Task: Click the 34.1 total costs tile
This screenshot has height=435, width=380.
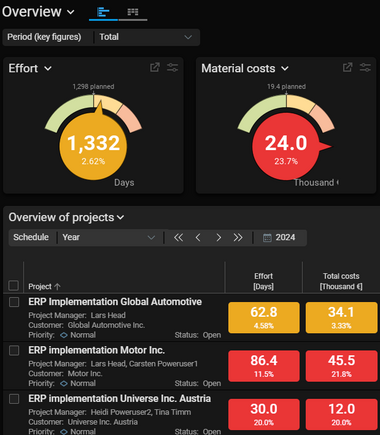Action: [341, 318]
